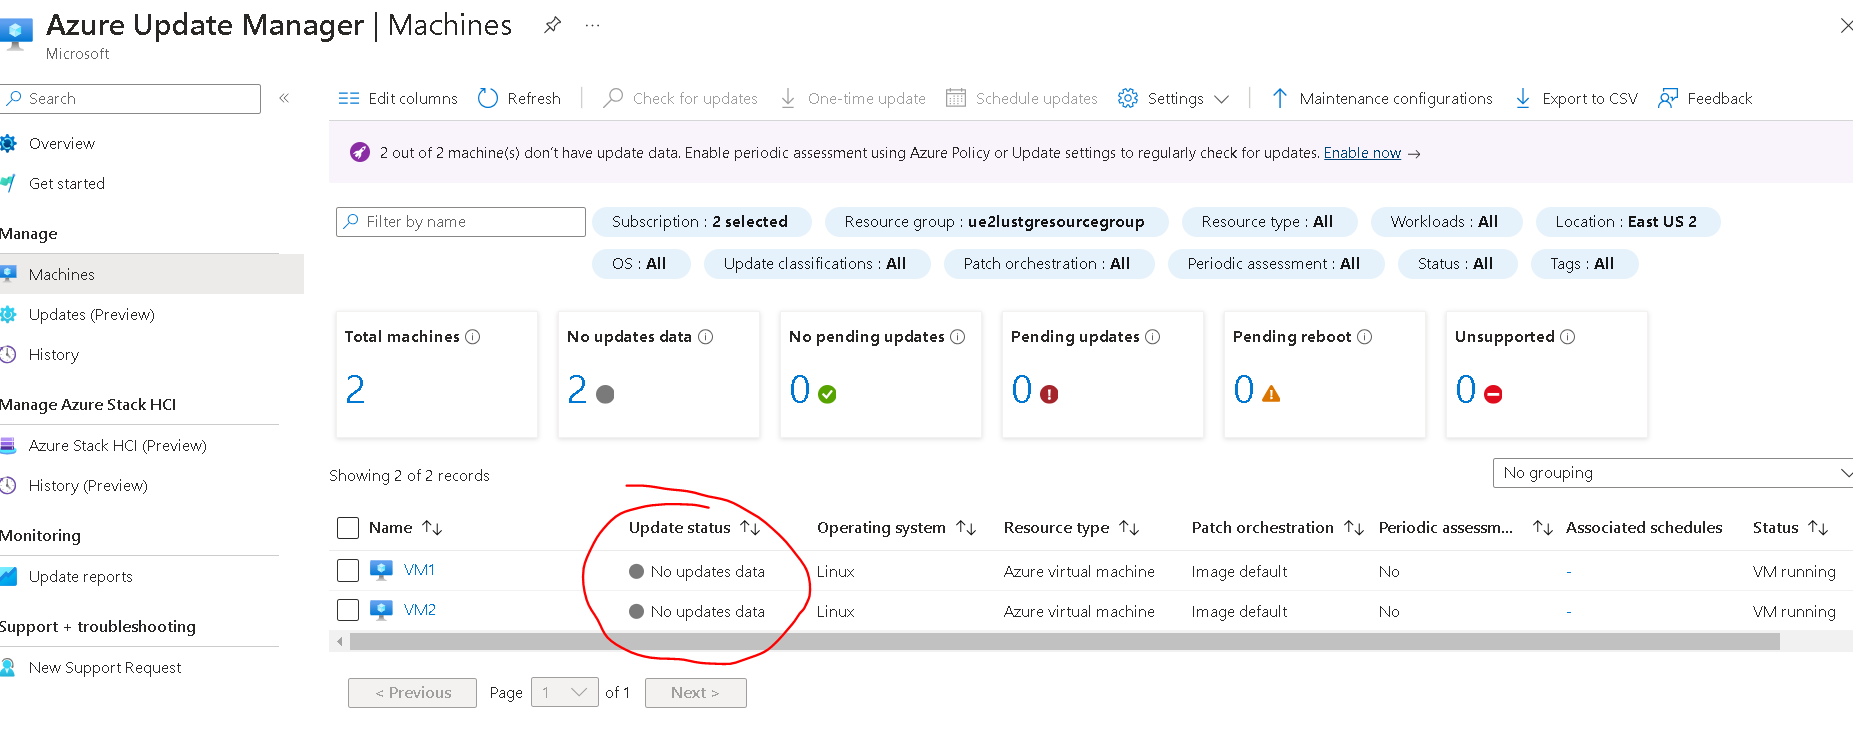Click the Settings gear icon
The height and width of the screenshot is (747, 1853).
pos(1128,98)
